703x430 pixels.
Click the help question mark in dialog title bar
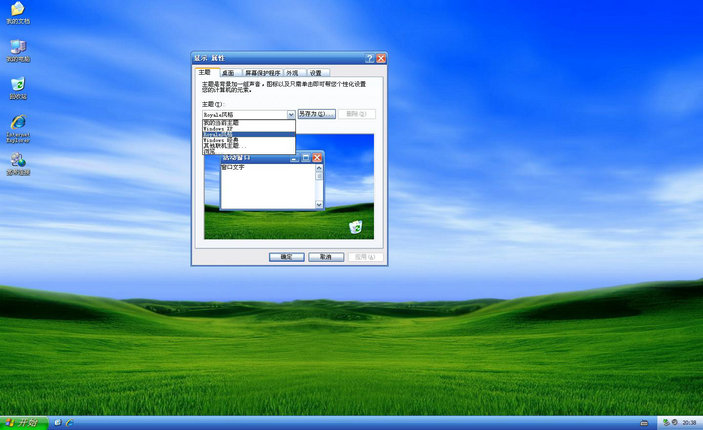(370, 59)
